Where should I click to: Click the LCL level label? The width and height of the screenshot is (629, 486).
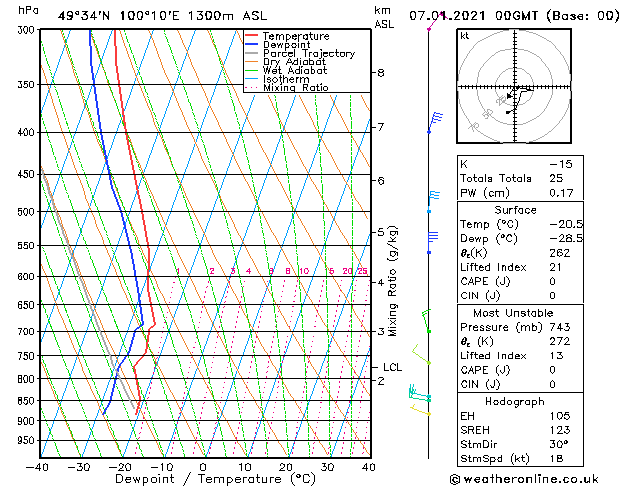pyautogui.click(x=392, y=367)
